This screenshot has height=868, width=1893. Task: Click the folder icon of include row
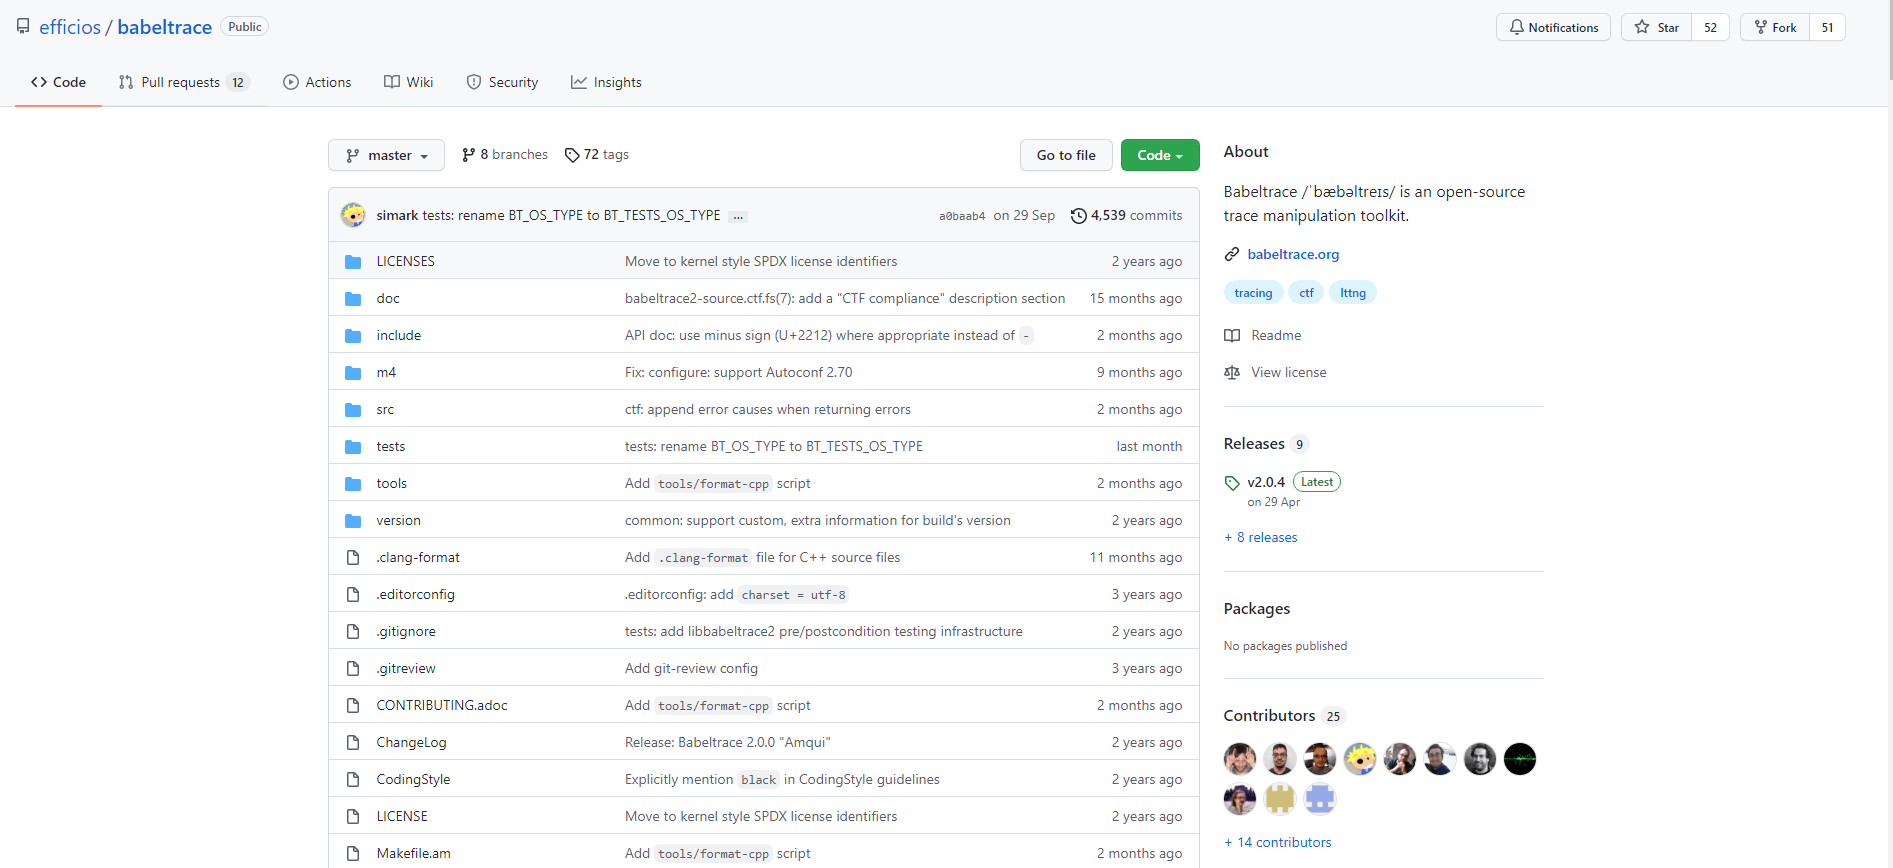[353, 336]
